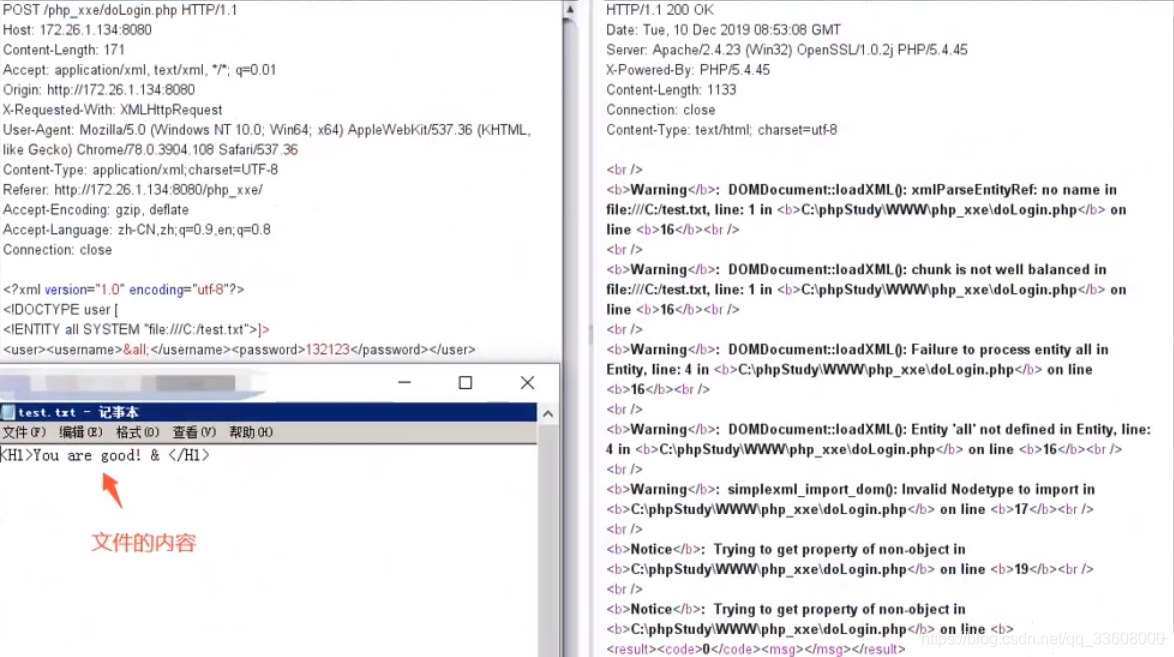Click the 'Connection: close' request header
This screenshot has width=1174, height=657.
58,249
